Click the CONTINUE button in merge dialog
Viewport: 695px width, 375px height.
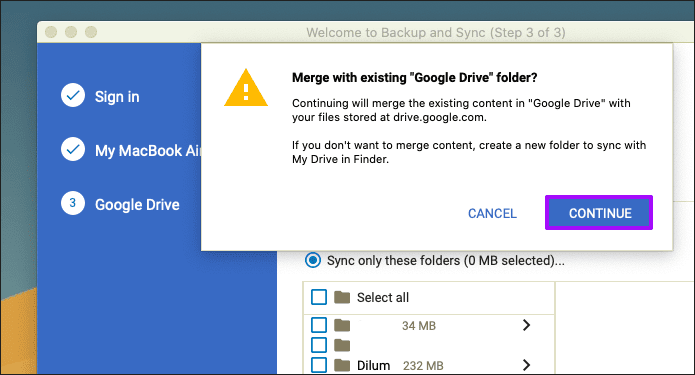(599, 213)
